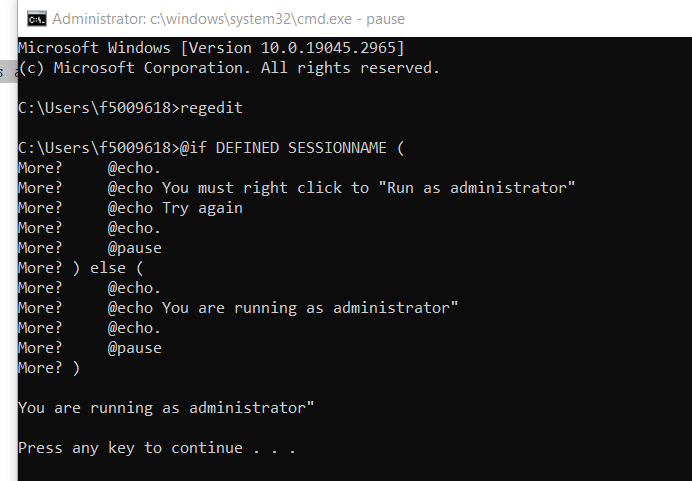Click the @if DEFINED keyword text
Screen dimensions: 692x481
pyautogui.click(x=229, y=147)
